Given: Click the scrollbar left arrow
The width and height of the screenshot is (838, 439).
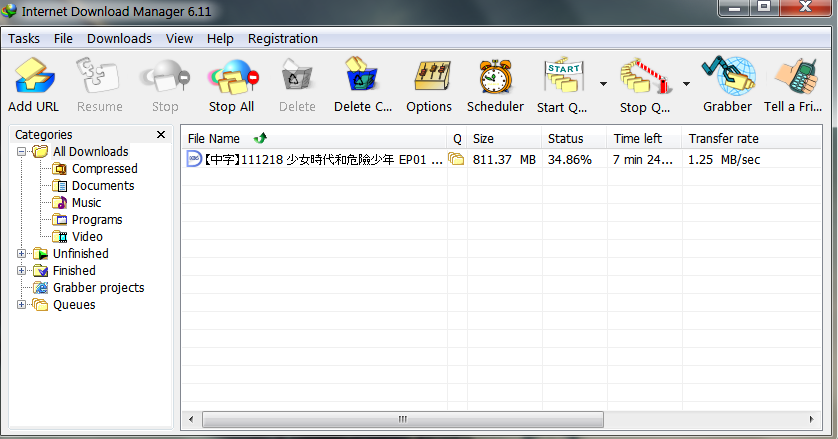Looking at the screenshot, I should [x=191, y=419].
